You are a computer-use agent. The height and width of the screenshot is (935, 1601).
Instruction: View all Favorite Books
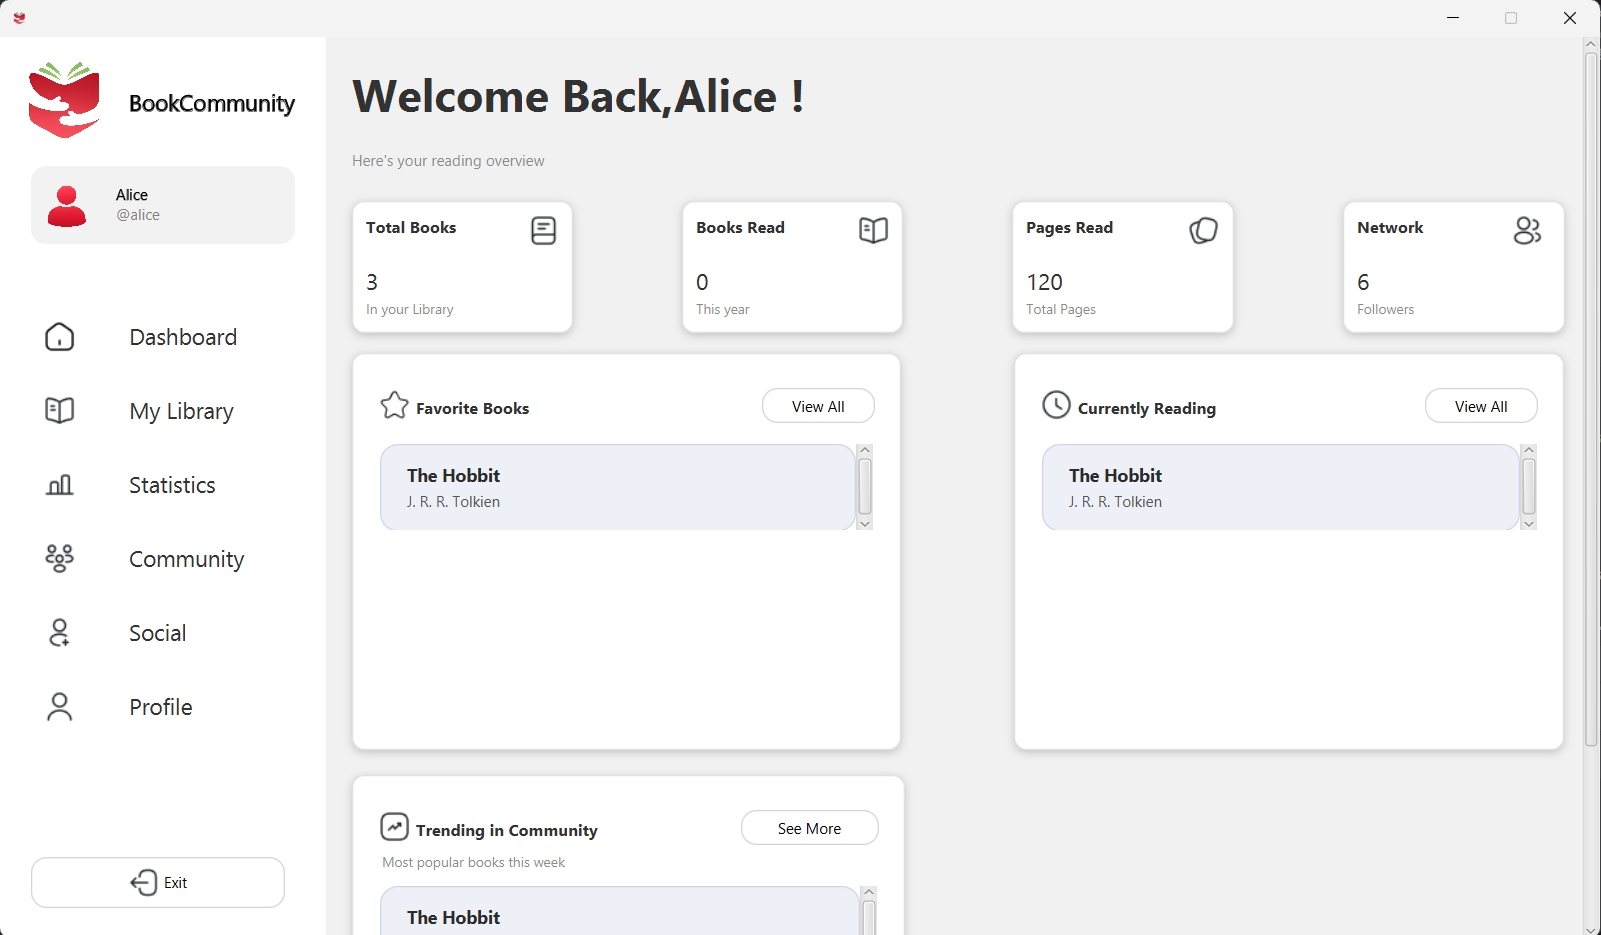coord(818,406)
